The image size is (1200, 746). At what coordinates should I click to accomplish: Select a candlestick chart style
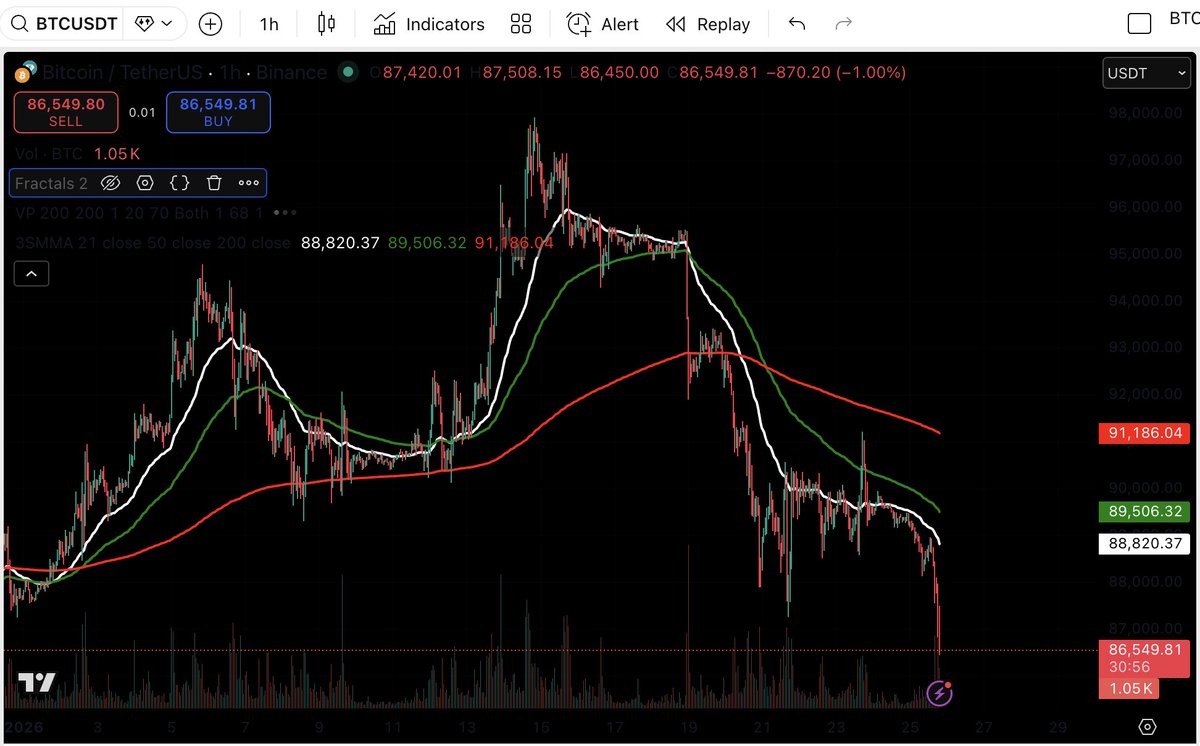[325, 23]
